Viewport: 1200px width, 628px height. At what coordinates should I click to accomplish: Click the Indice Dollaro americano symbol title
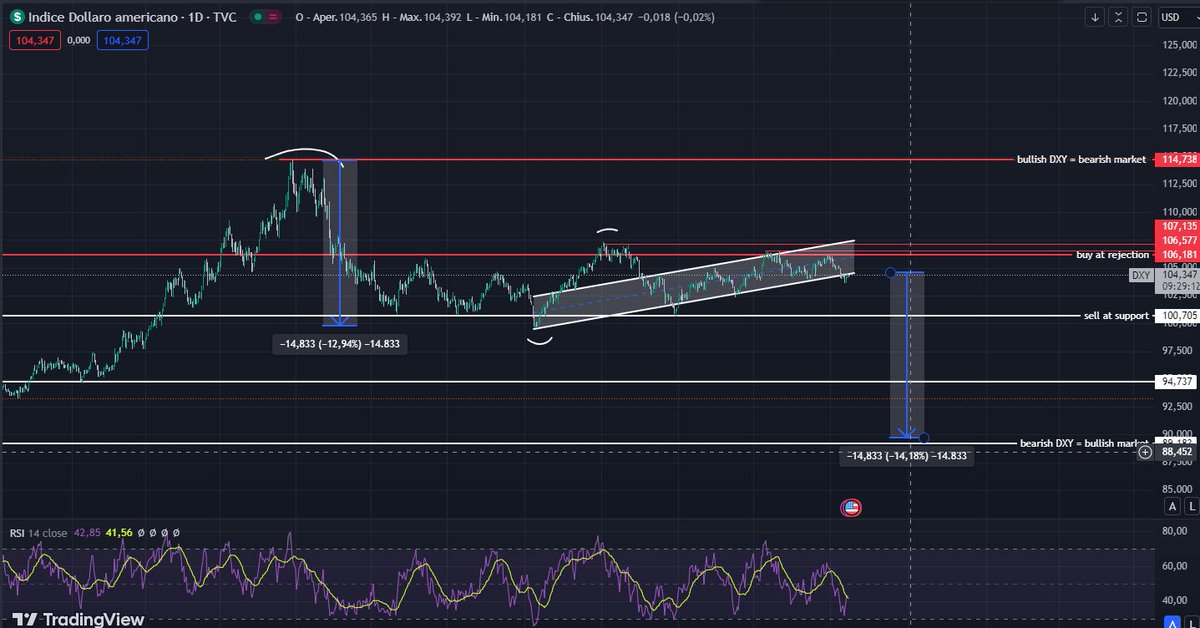(x=105, y=17)
